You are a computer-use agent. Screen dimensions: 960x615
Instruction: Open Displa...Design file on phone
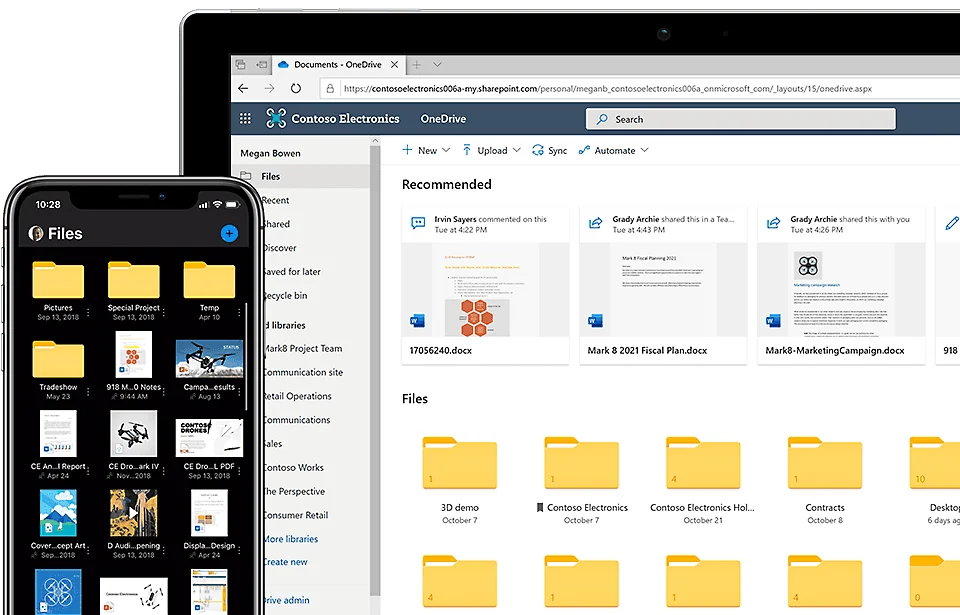[209, 513]
